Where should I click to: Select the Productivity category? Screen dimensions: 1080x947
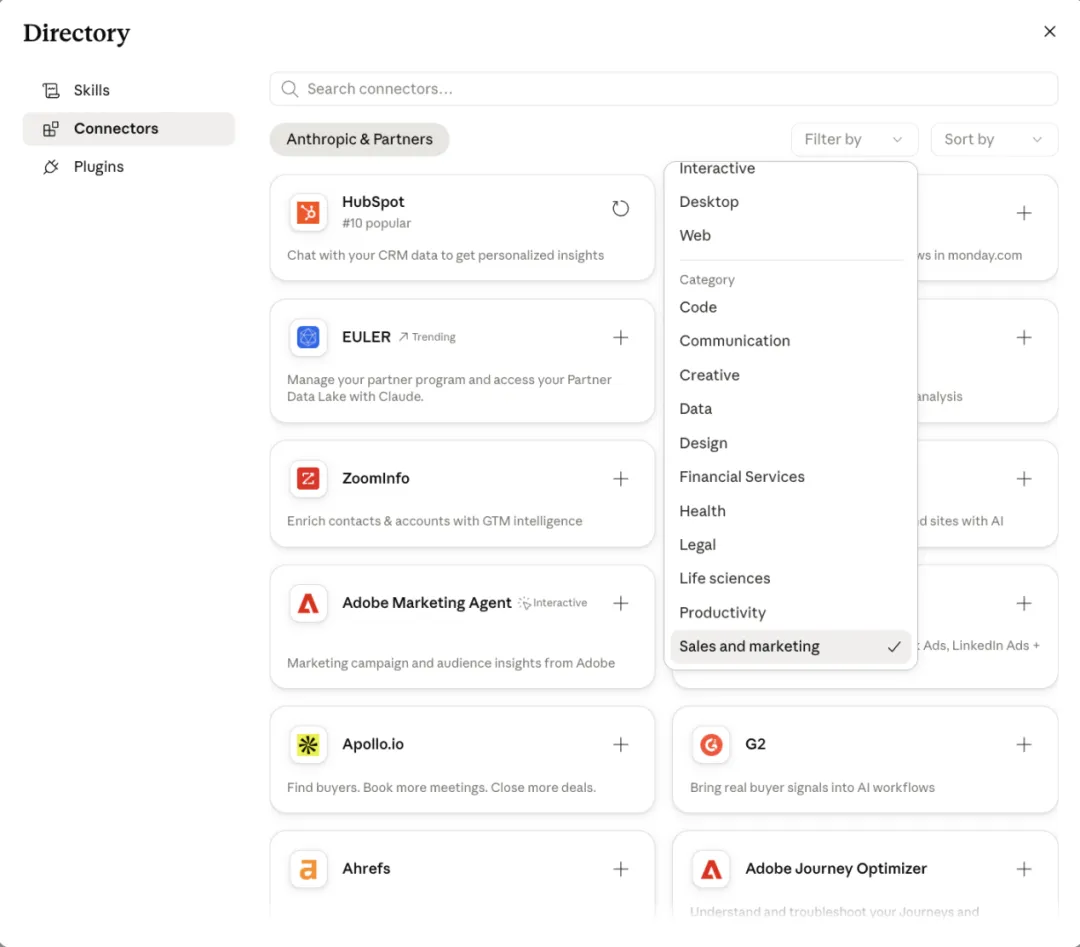pyautogui.click(x=791, y=613)
